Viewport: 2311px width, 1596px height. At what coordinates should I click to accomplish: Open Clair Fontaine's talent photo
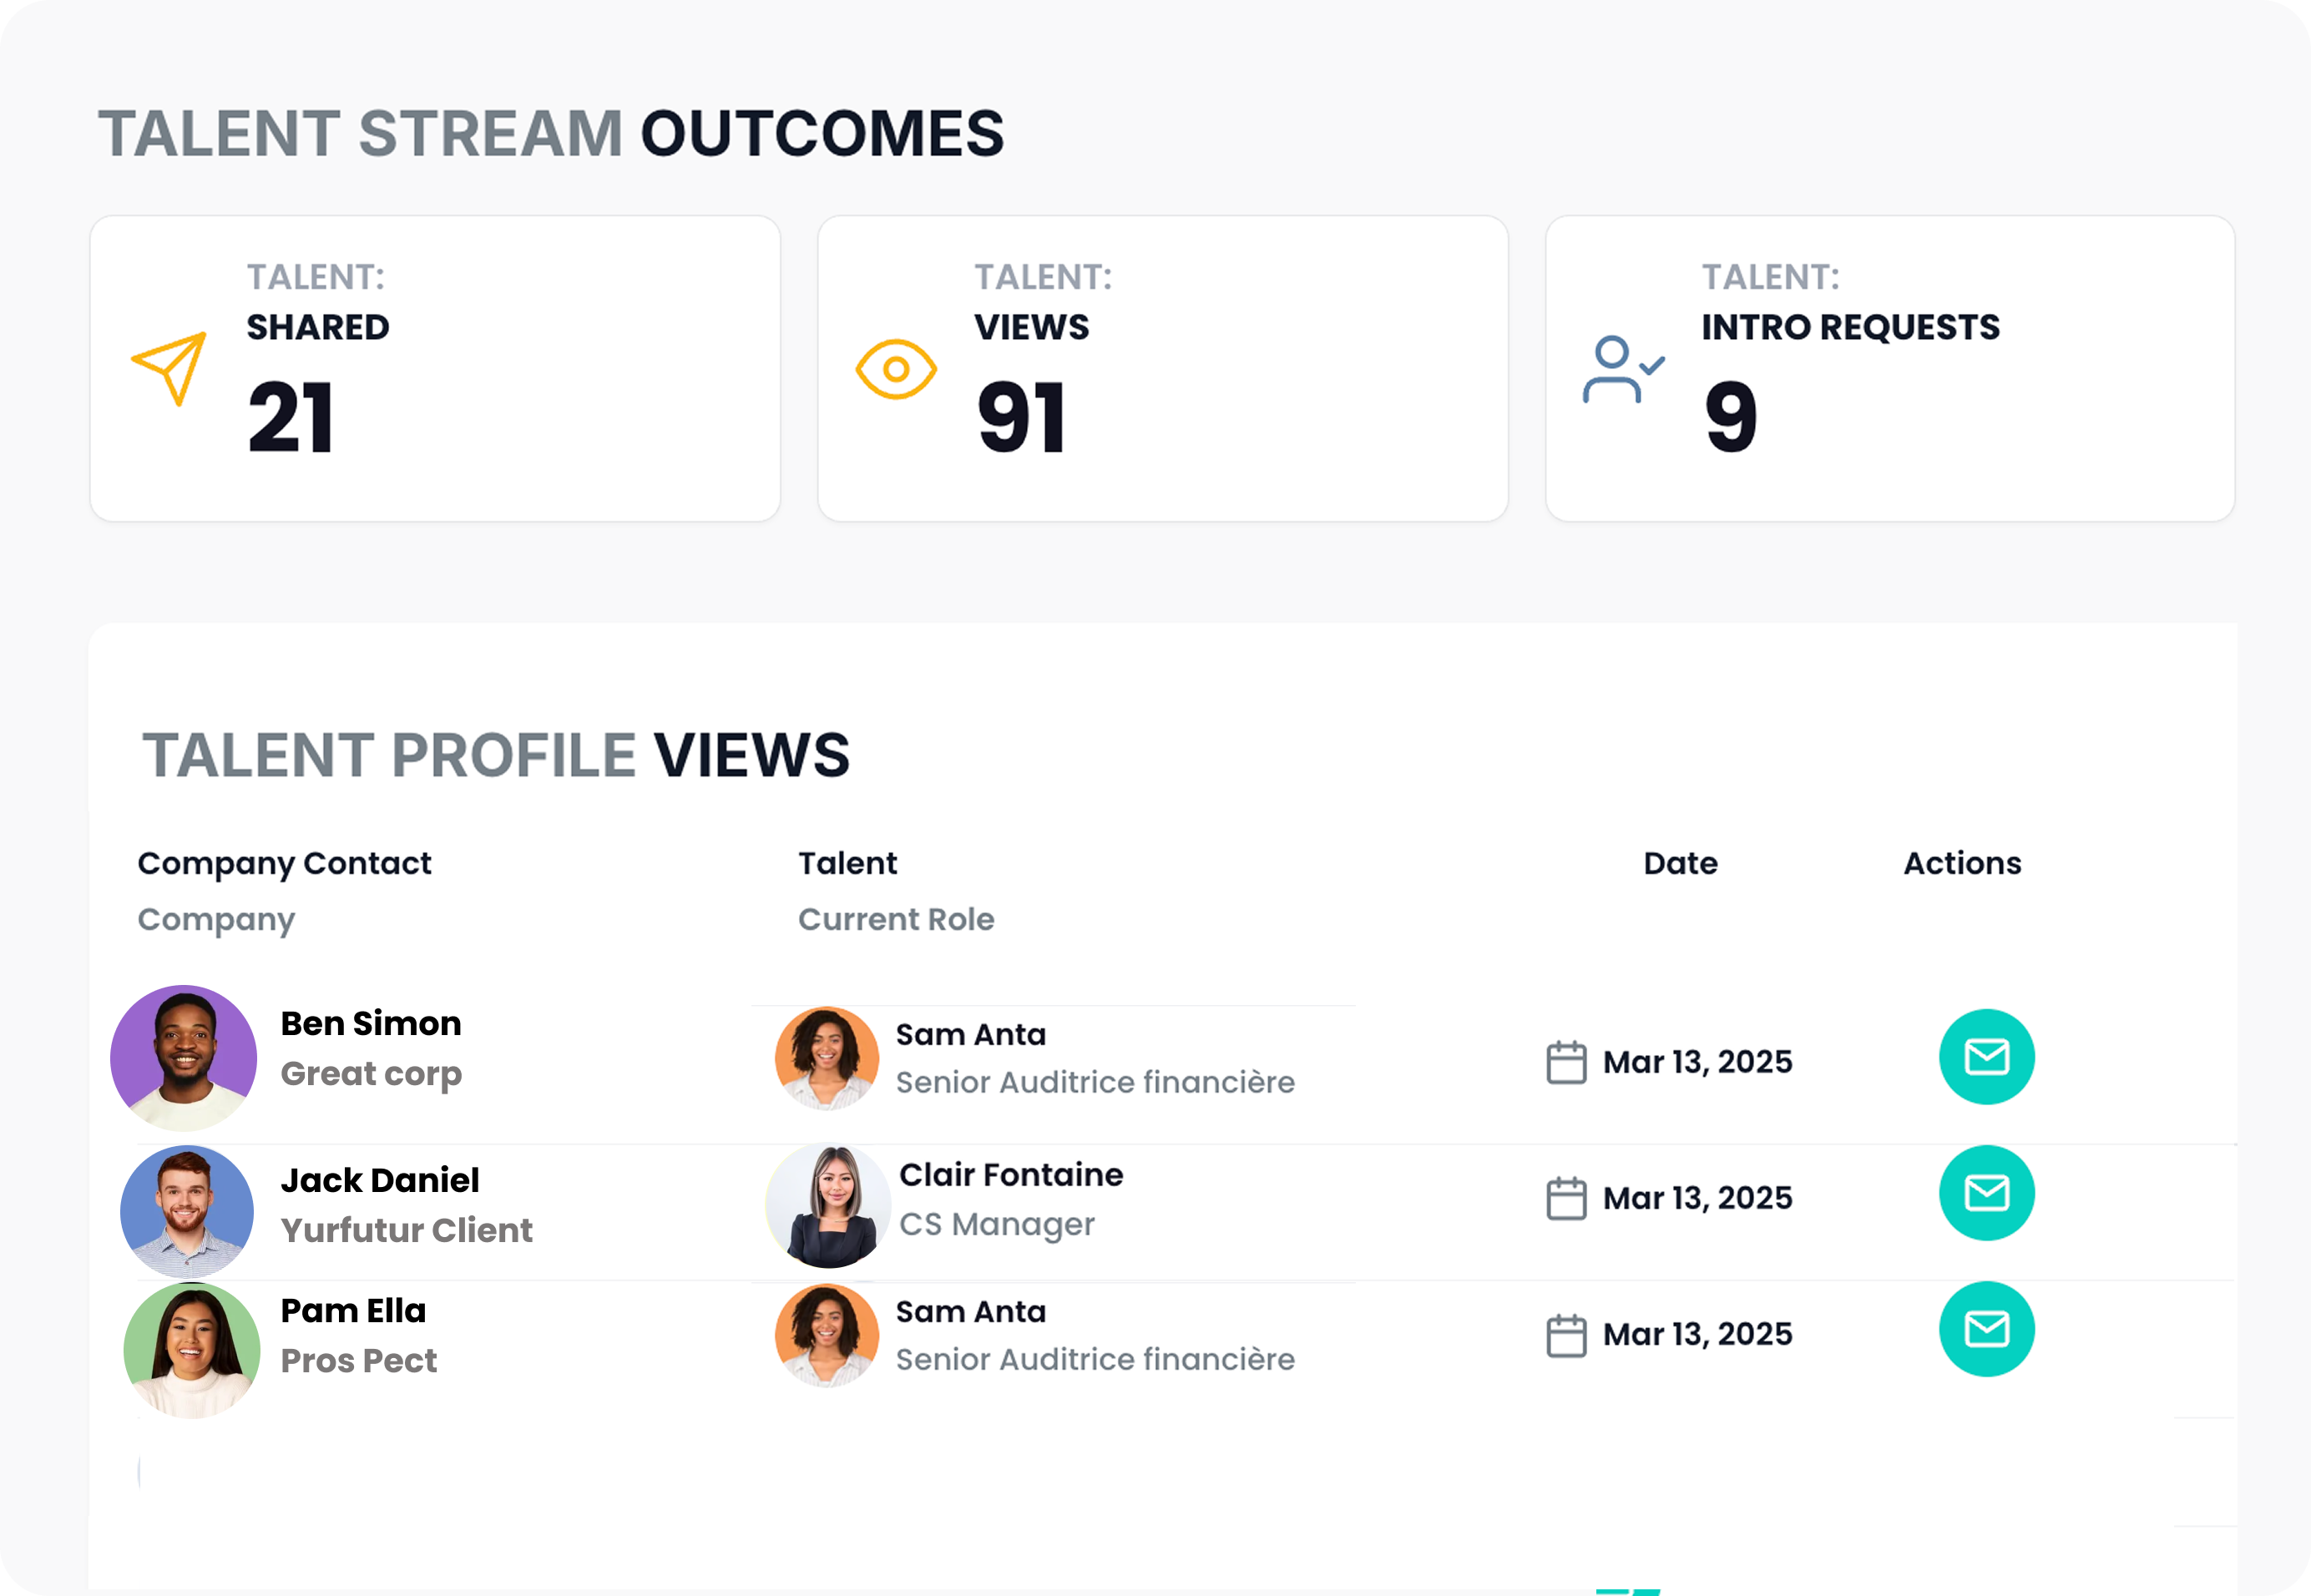click(x=829, y=1207)
